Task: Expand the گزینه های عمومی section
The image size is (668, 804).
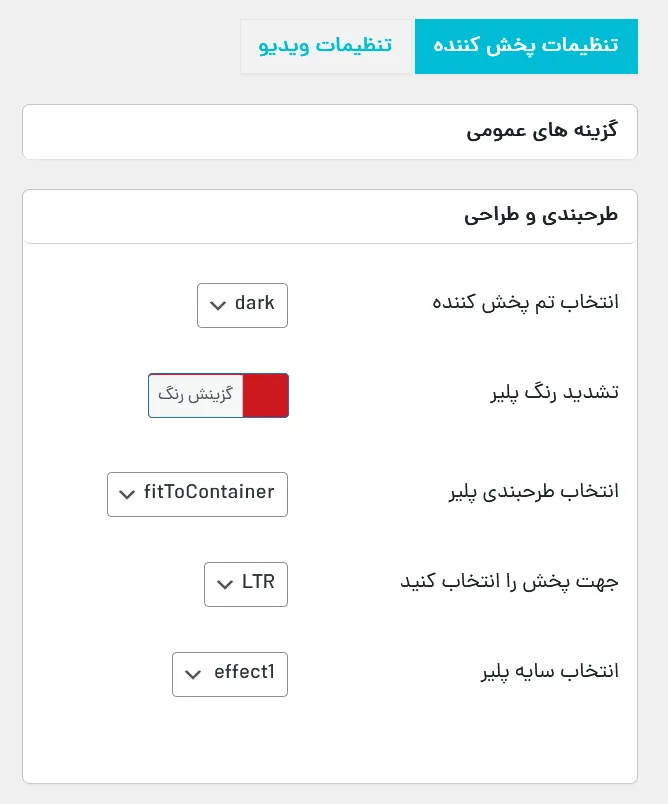Action: 330,132
